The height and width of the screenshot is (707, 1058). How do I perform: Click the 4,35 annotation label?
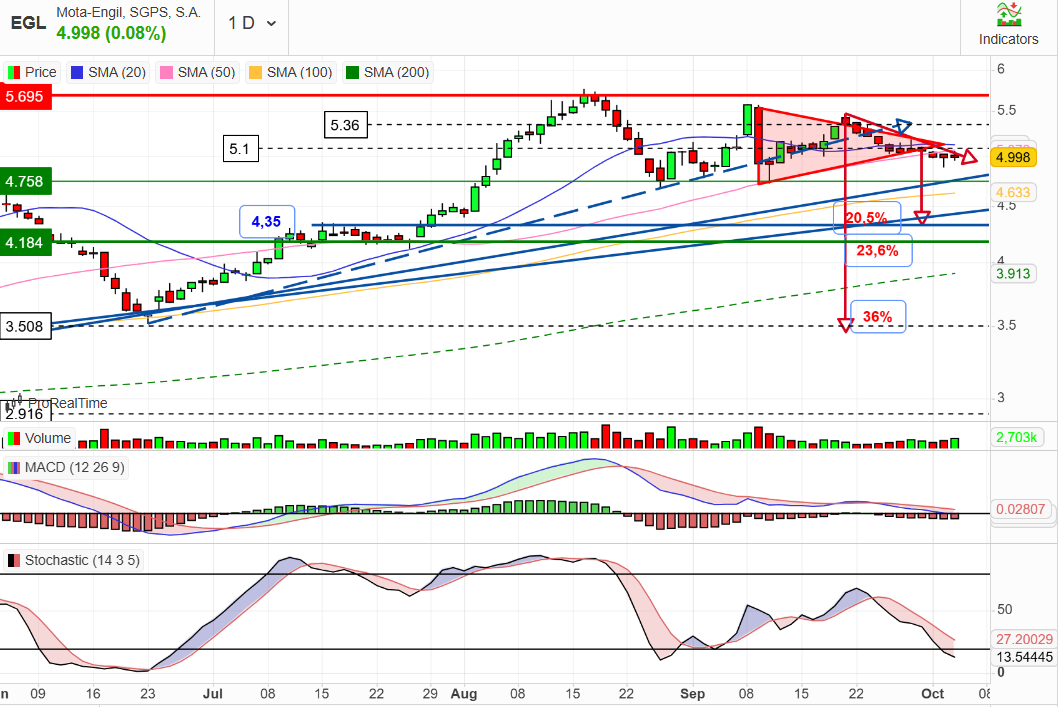[x=267, y=221]
